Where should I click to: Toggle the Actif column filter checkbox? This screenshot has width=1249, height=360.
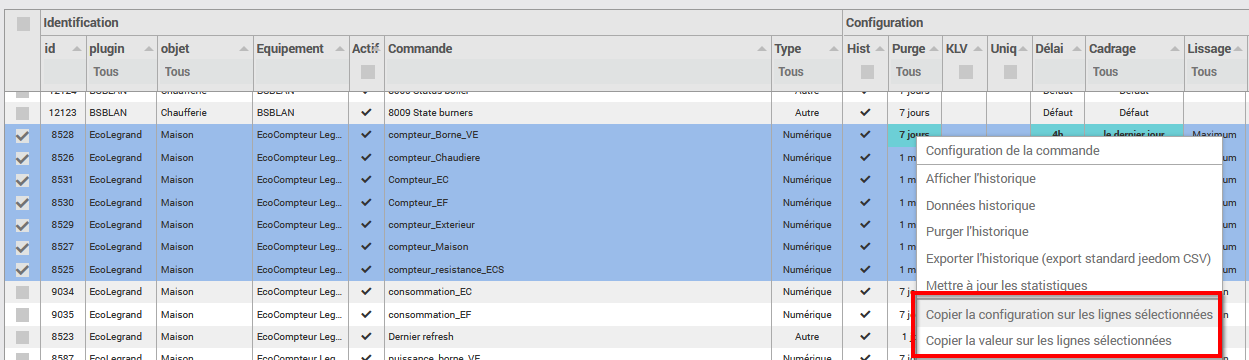pyautogui.click(x=367, y=72)
